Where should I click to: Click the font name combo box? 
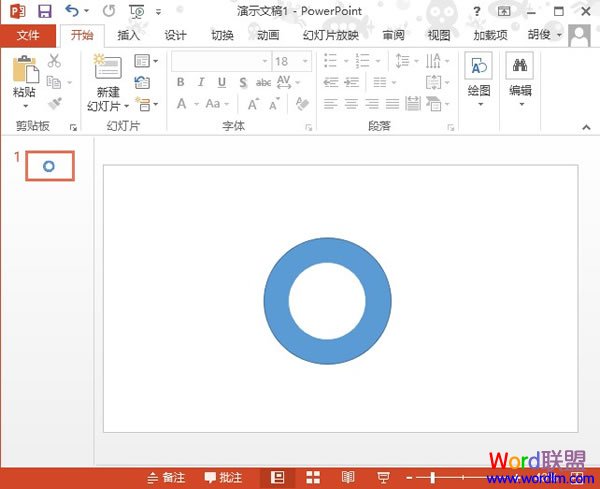click(221, 61)
